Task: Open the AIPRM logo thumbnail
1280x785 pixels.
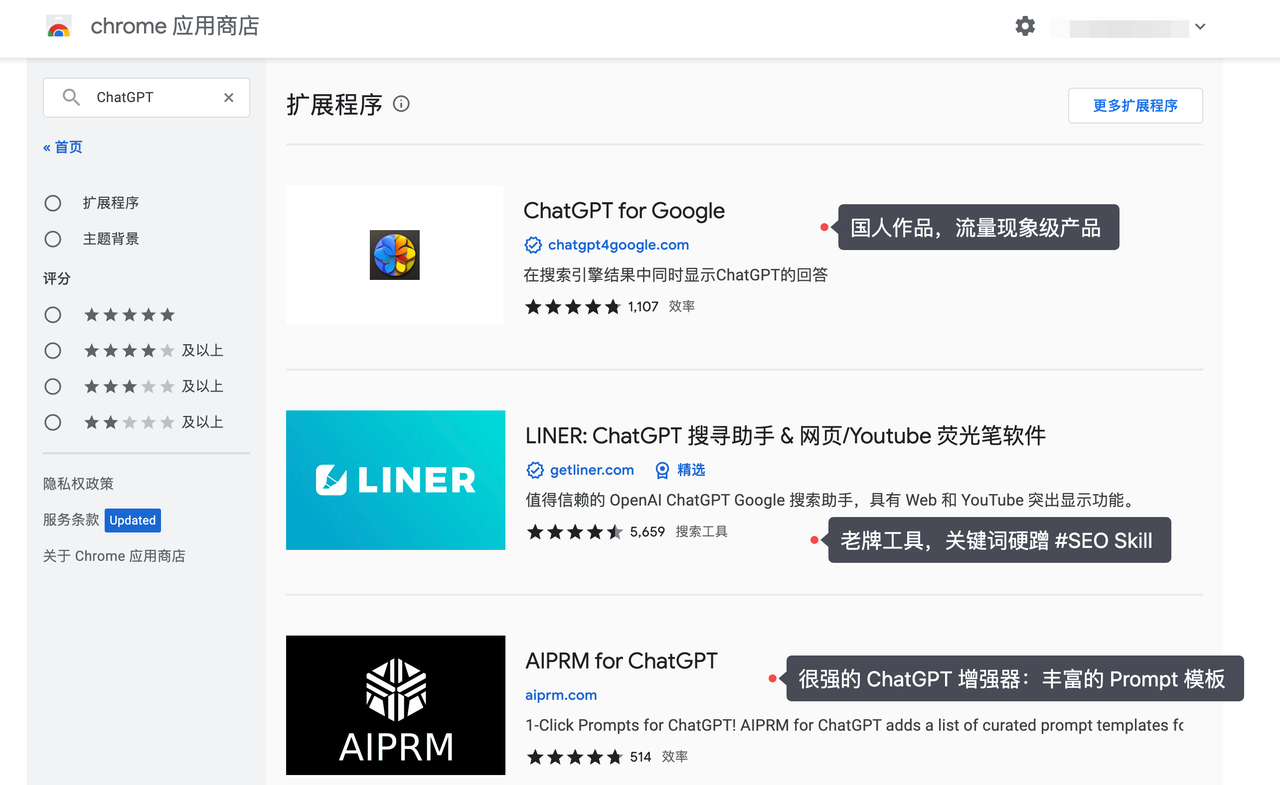Action: point(395,705)
